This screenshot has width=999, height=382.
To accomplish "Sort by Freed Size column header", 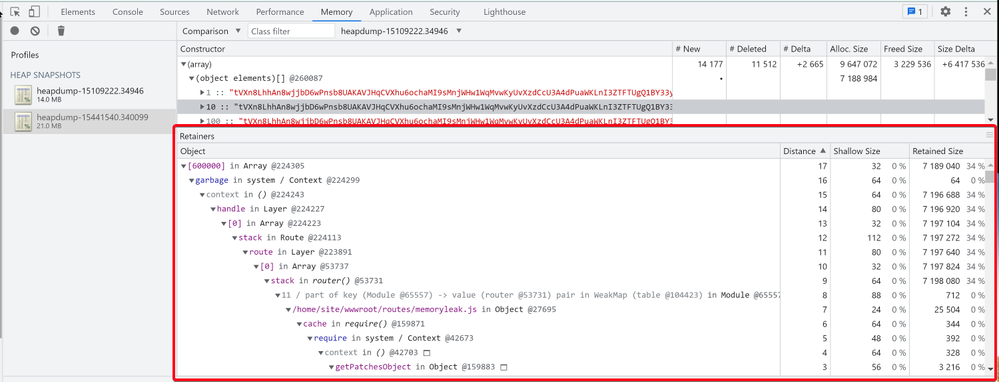I will 907,49.
